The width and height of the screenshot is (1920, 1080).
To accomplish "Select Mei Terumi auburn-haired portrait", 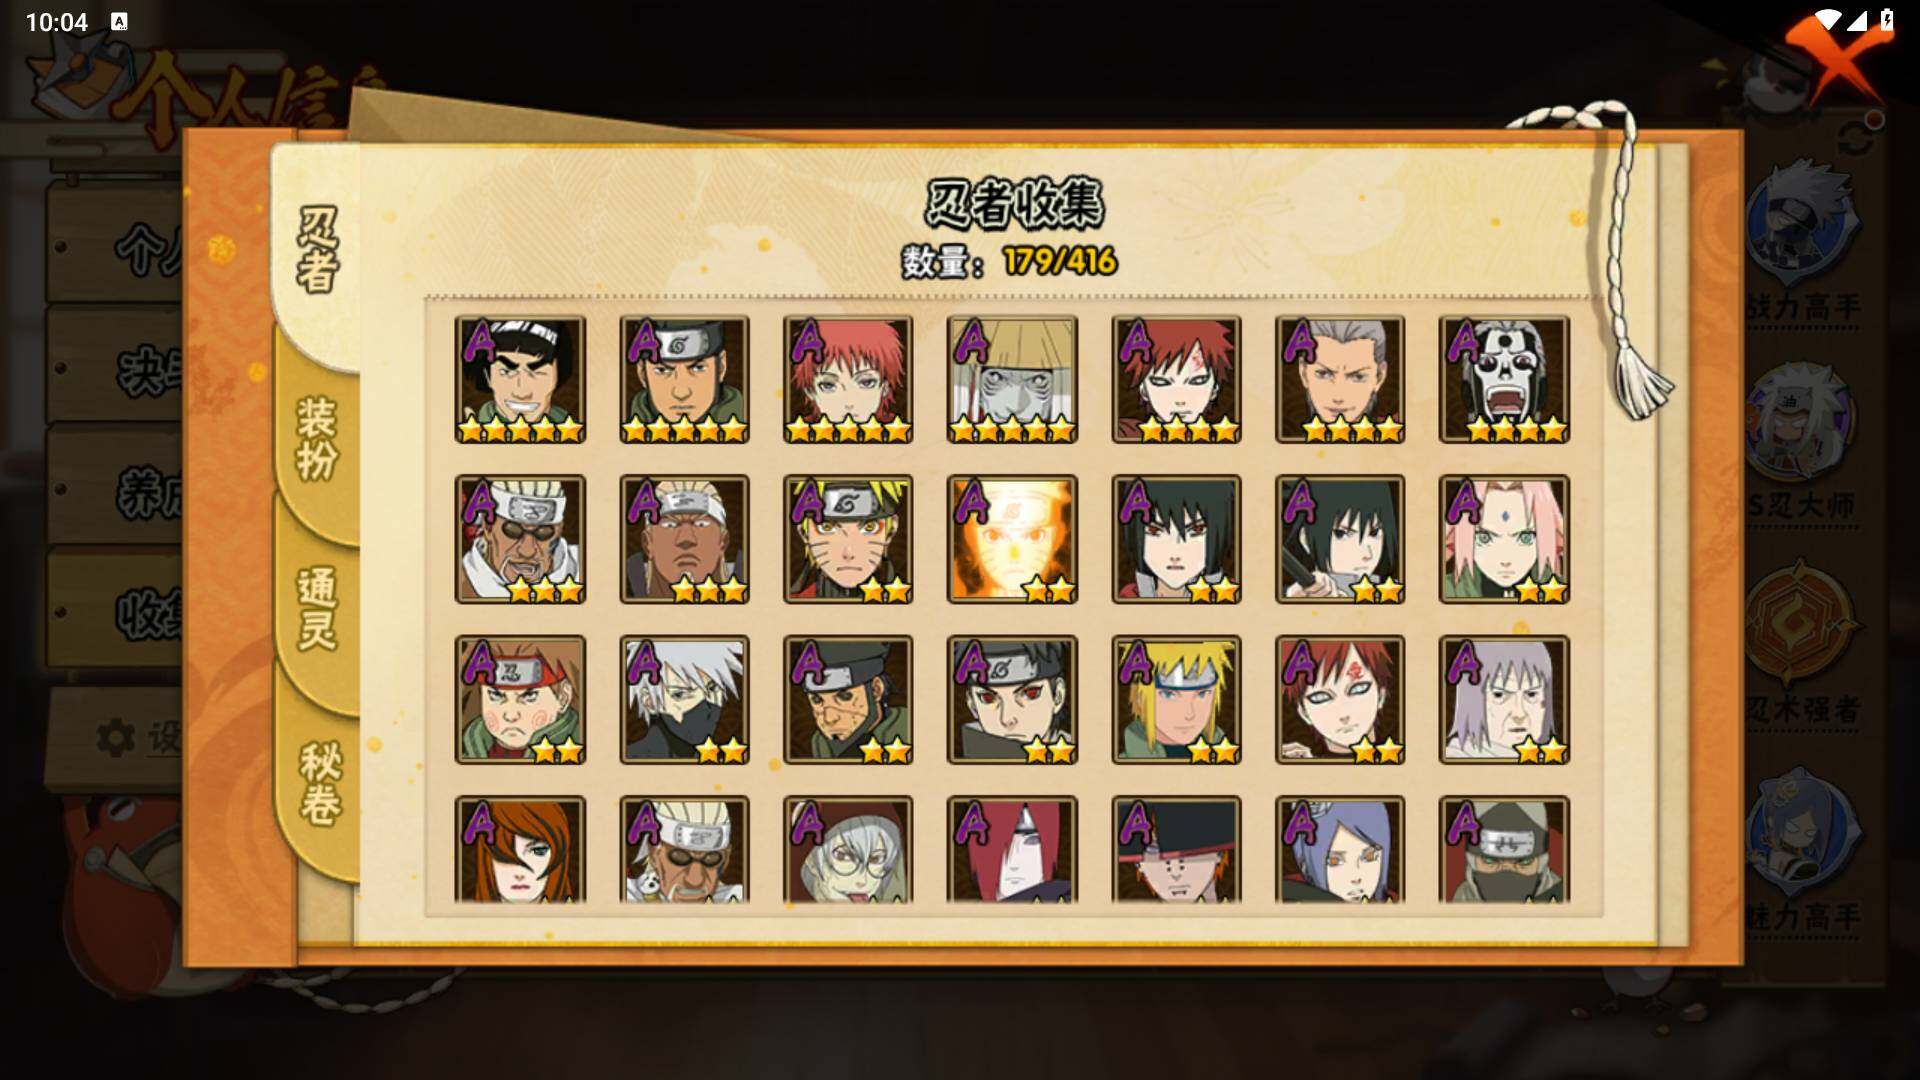I will click(x=520, y=850).
